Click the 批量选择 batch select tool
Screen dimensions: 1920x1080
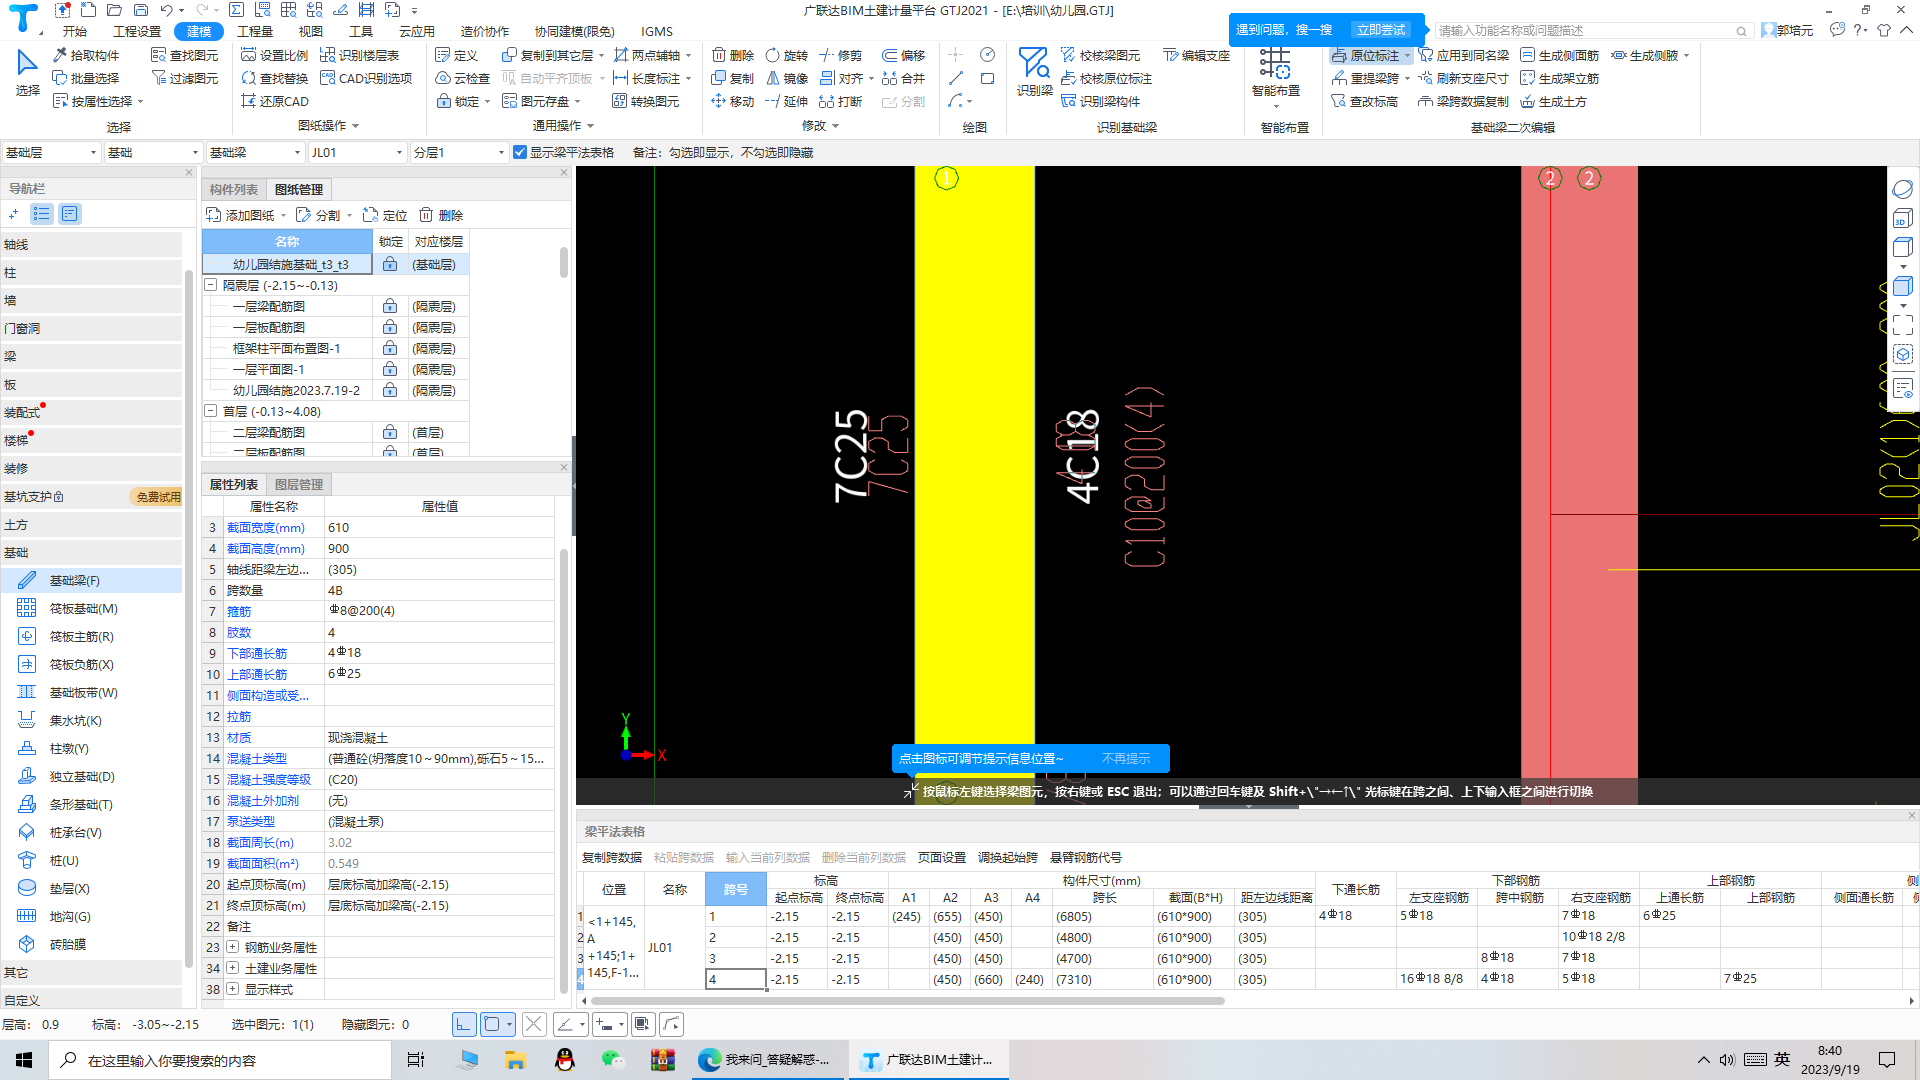tap(86, 78)
